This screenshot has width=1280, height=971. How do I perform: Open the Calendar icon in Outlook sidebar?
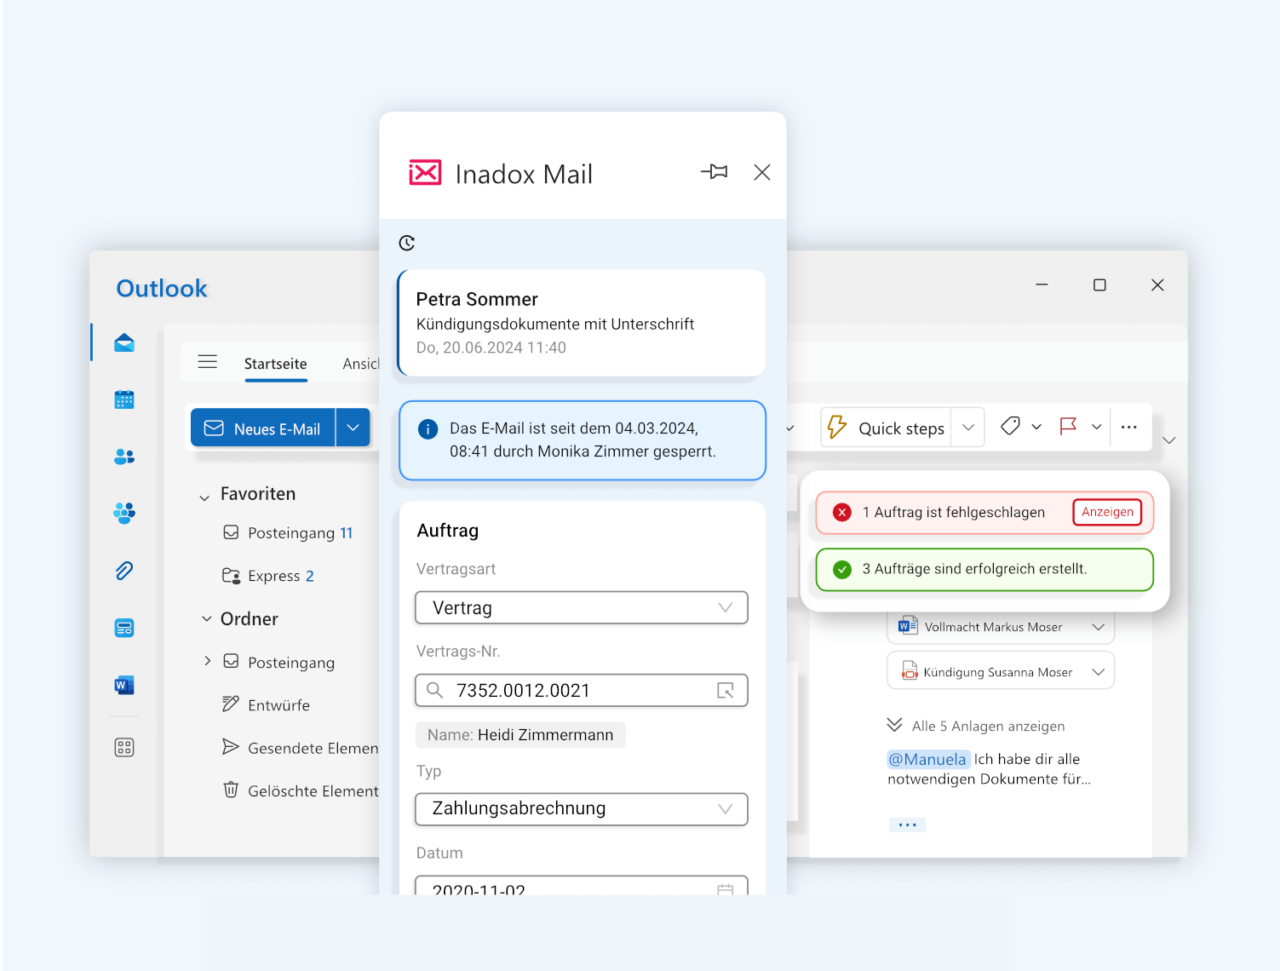(124, 400)
